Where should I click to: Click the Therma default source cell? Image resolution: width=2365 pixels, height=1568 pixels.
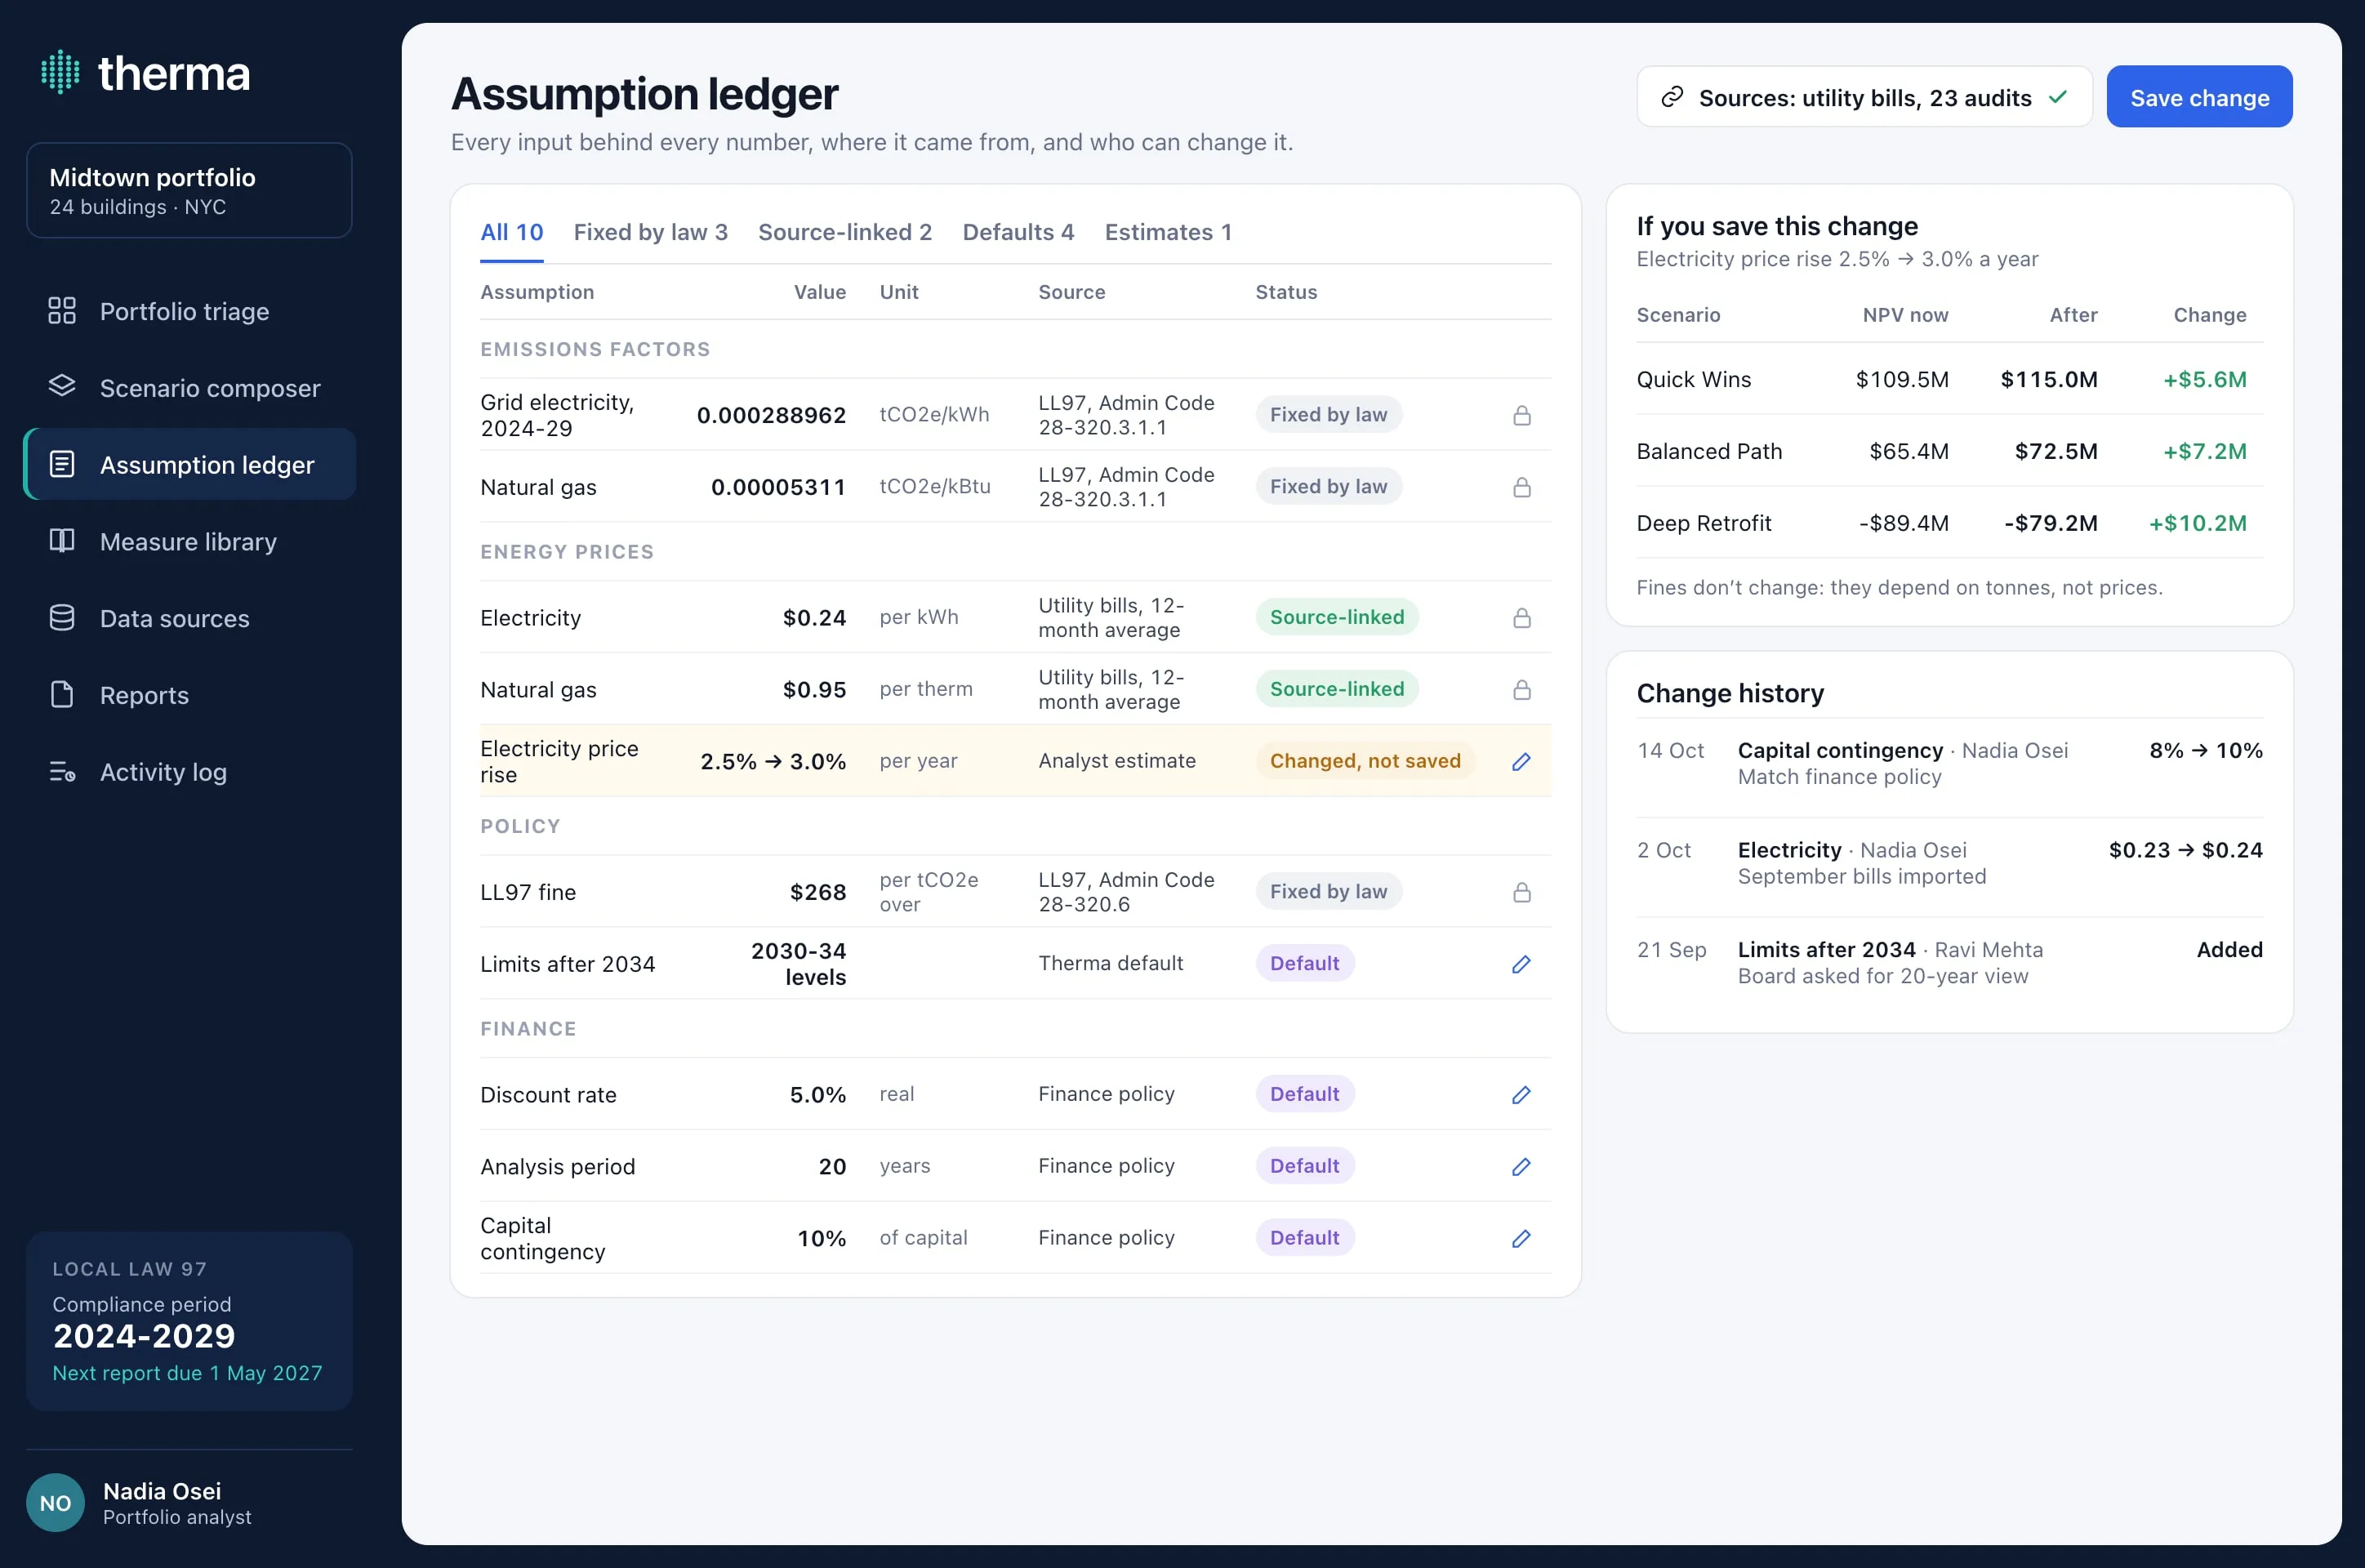click(1110, 963)
